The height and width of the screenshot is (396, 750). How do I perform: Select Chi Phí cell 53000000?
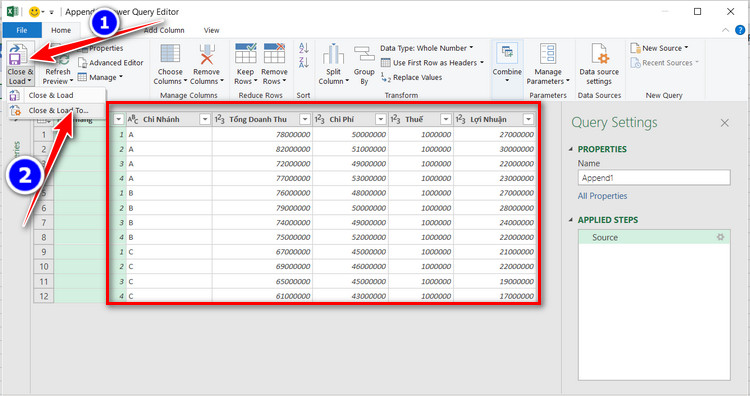pos(351,178)
